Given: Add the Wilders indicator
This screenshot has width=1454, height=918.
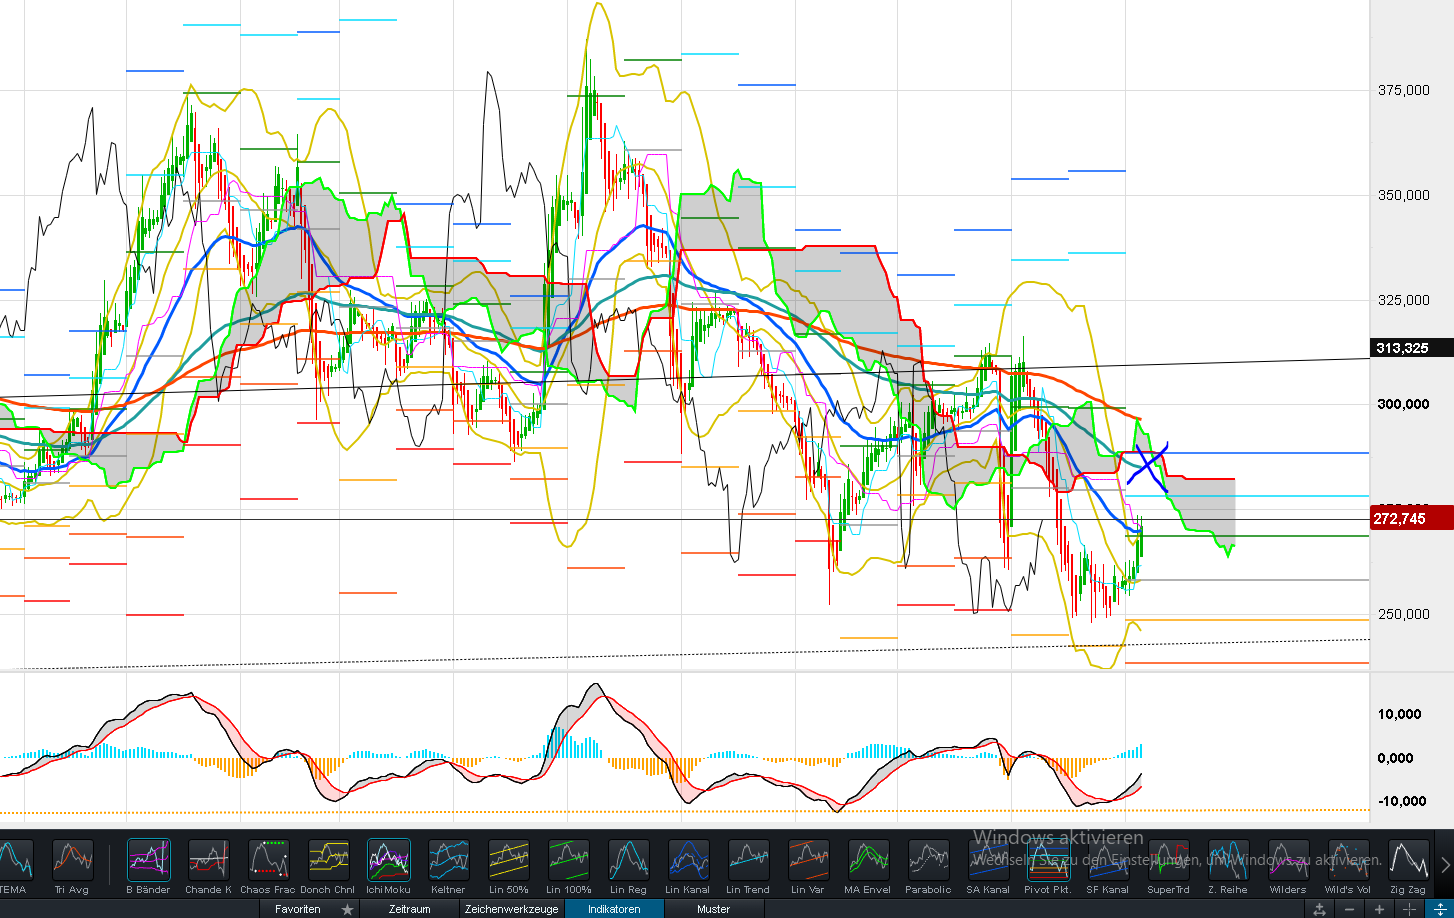Looking at the screenshot, I should coord(1288,866).
